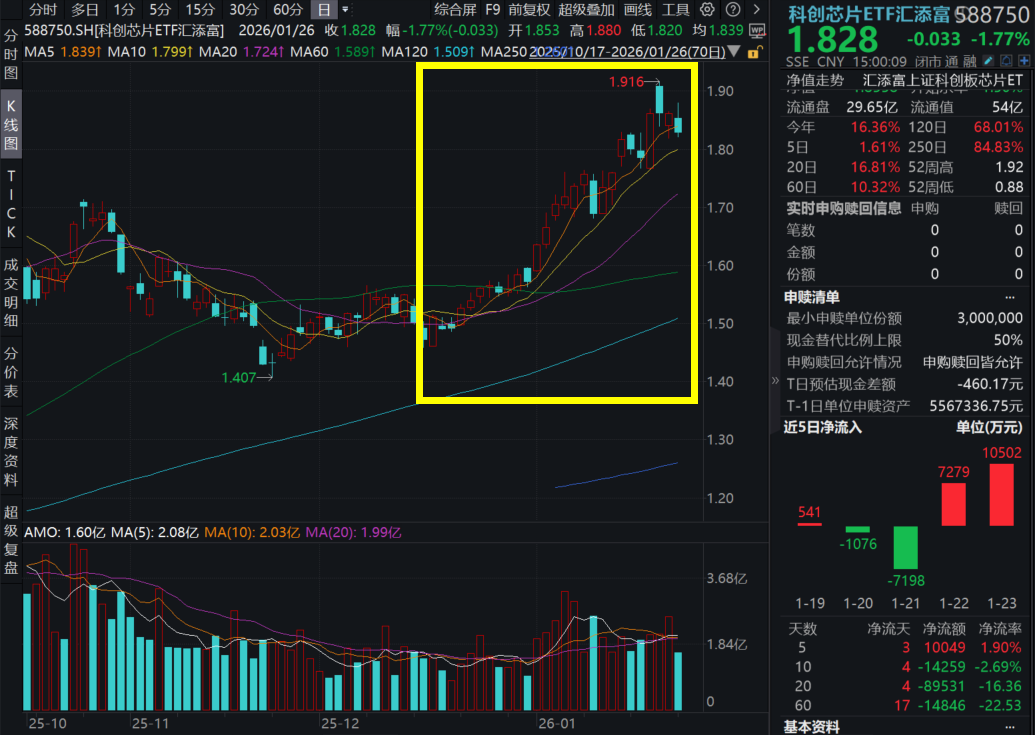Open the settings gear icon in the top toolbar

pos(707,10)
